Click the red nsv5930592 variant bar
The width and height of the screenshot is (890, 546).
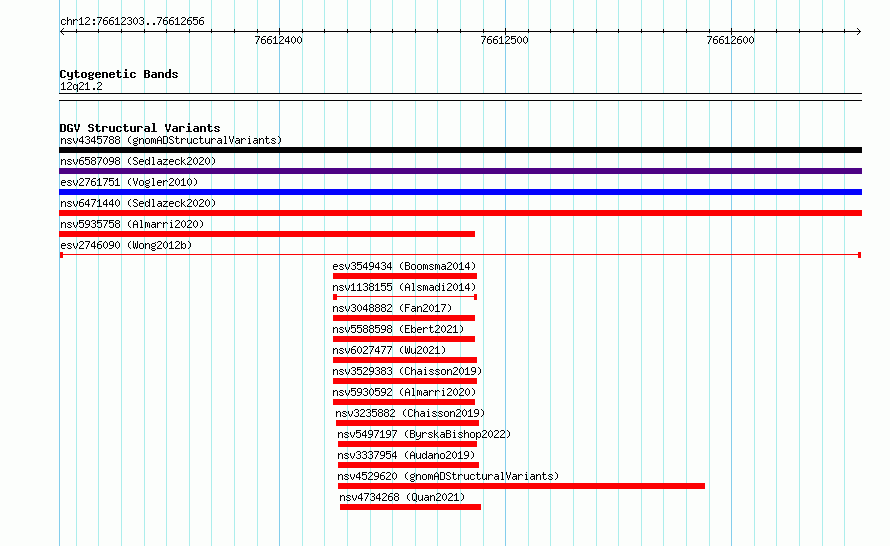pos(404,402)
